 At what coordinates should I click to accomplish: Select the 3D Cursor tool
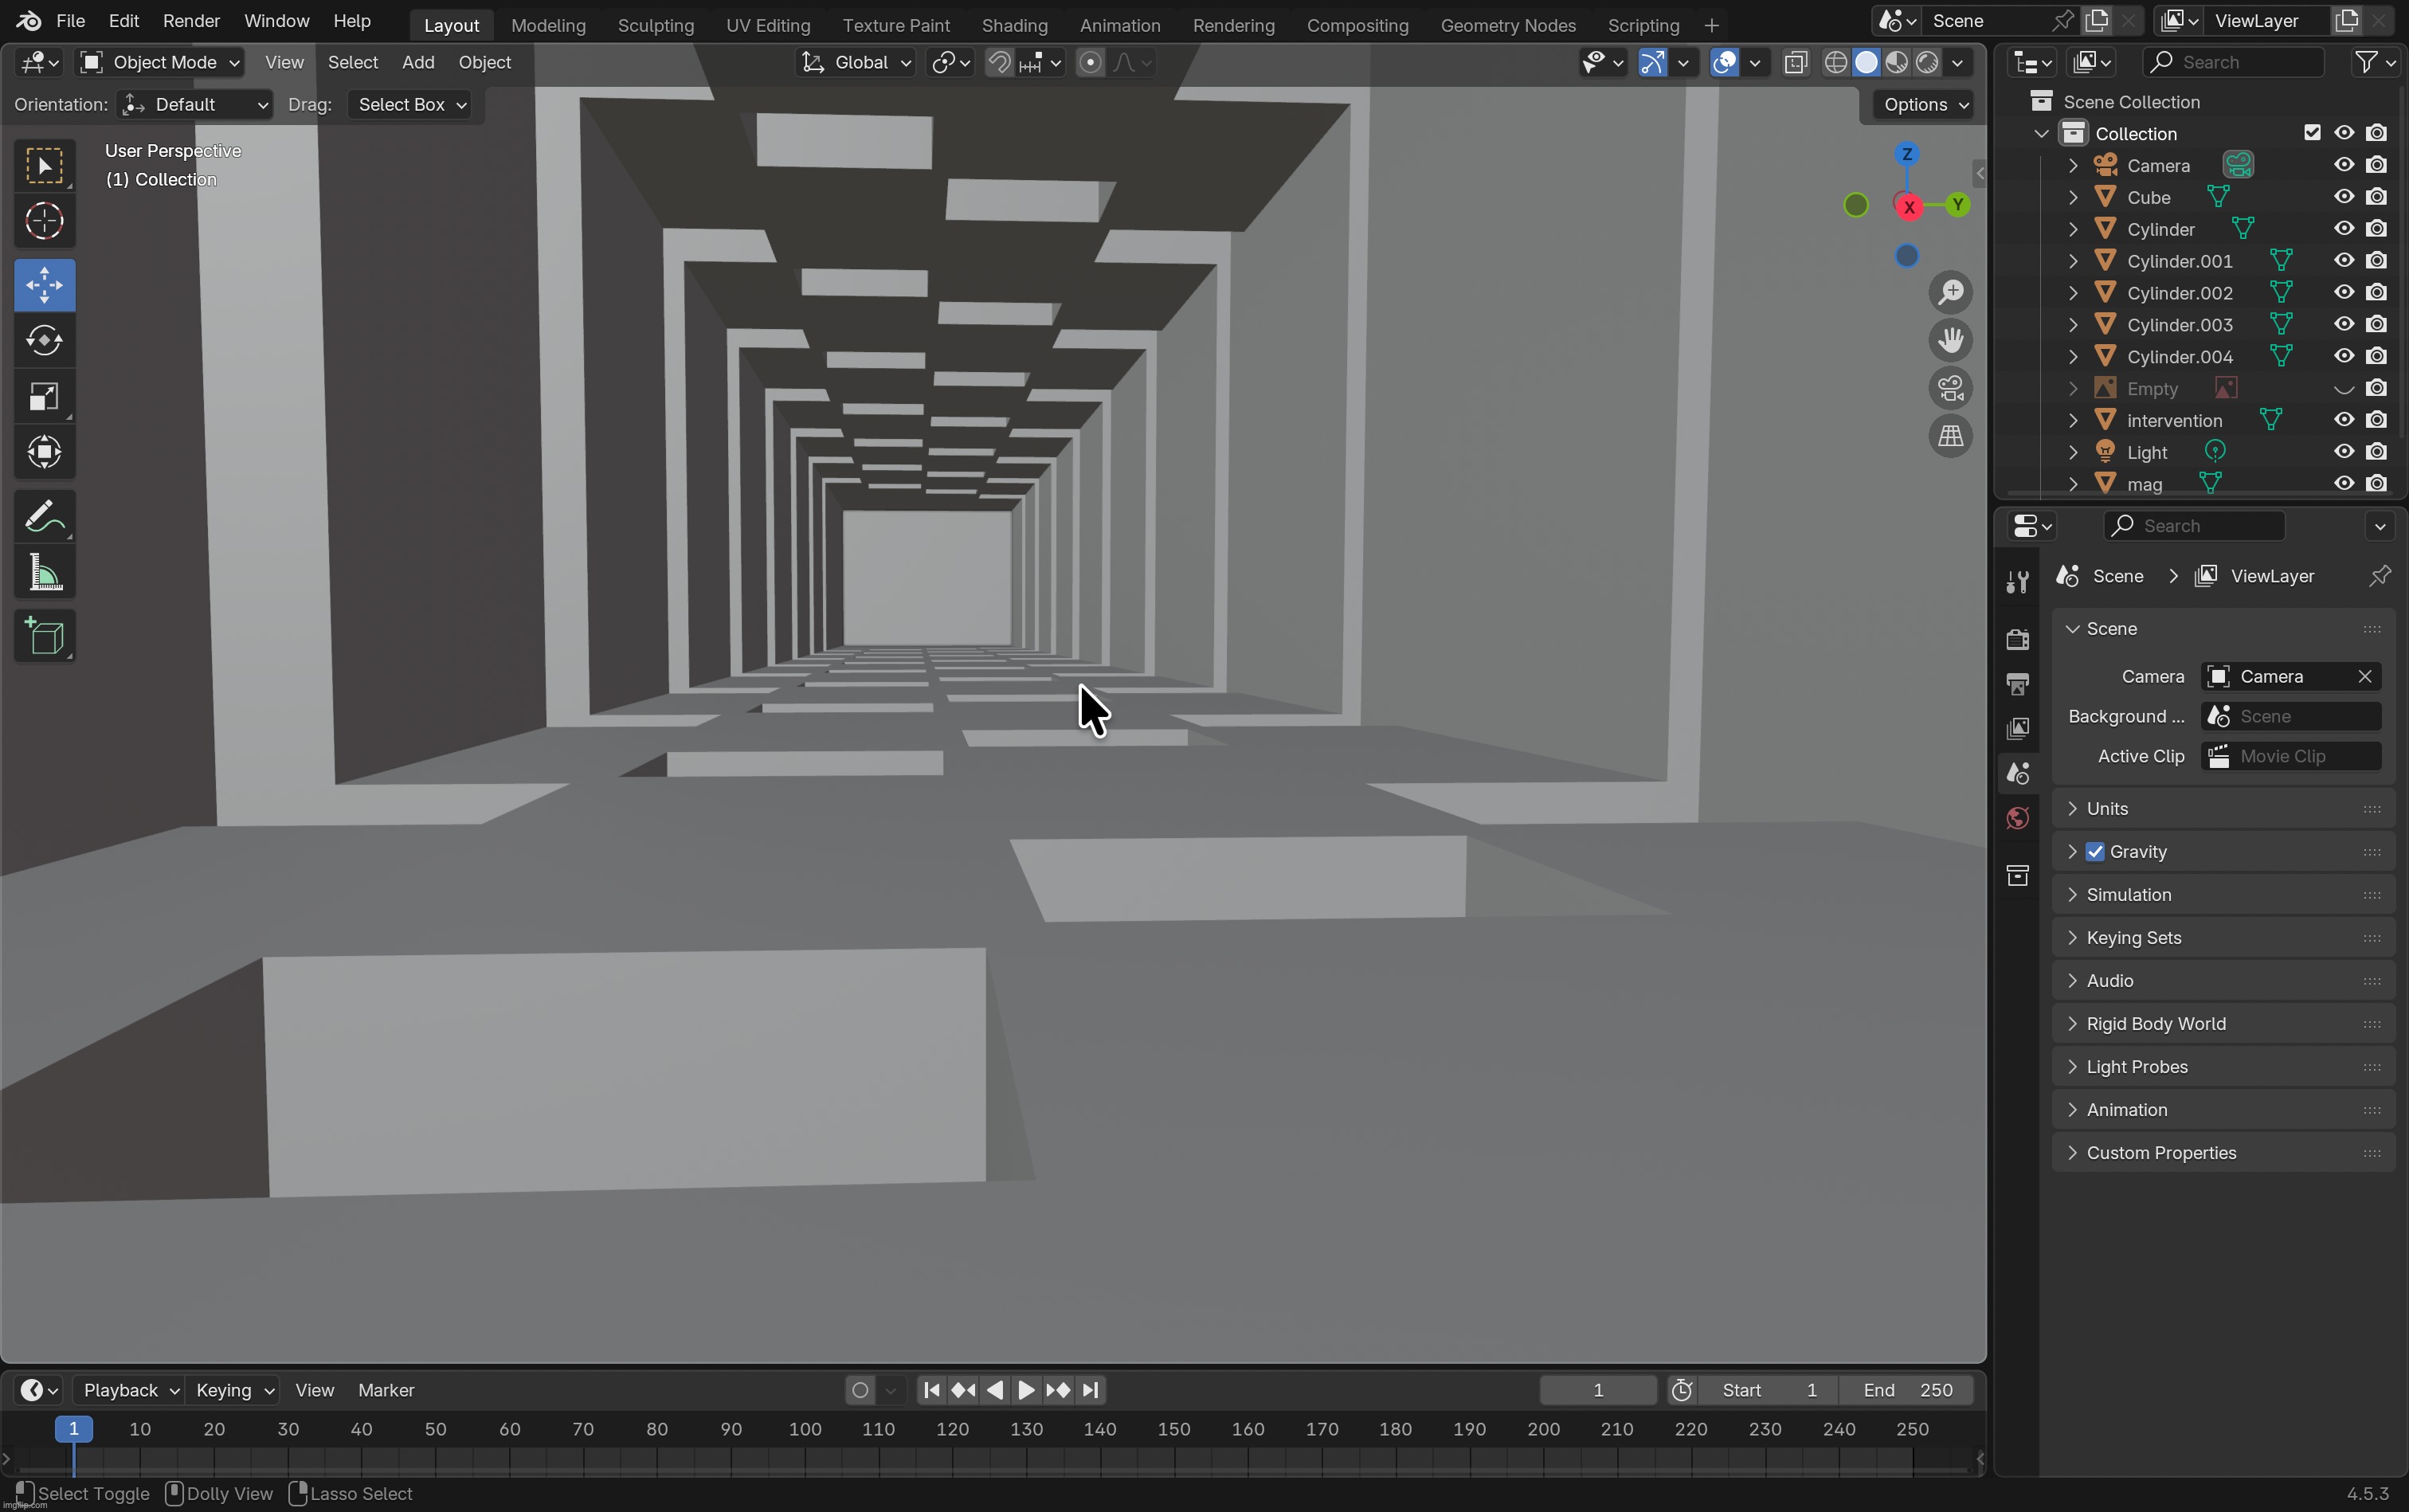[x=44, y=222]
